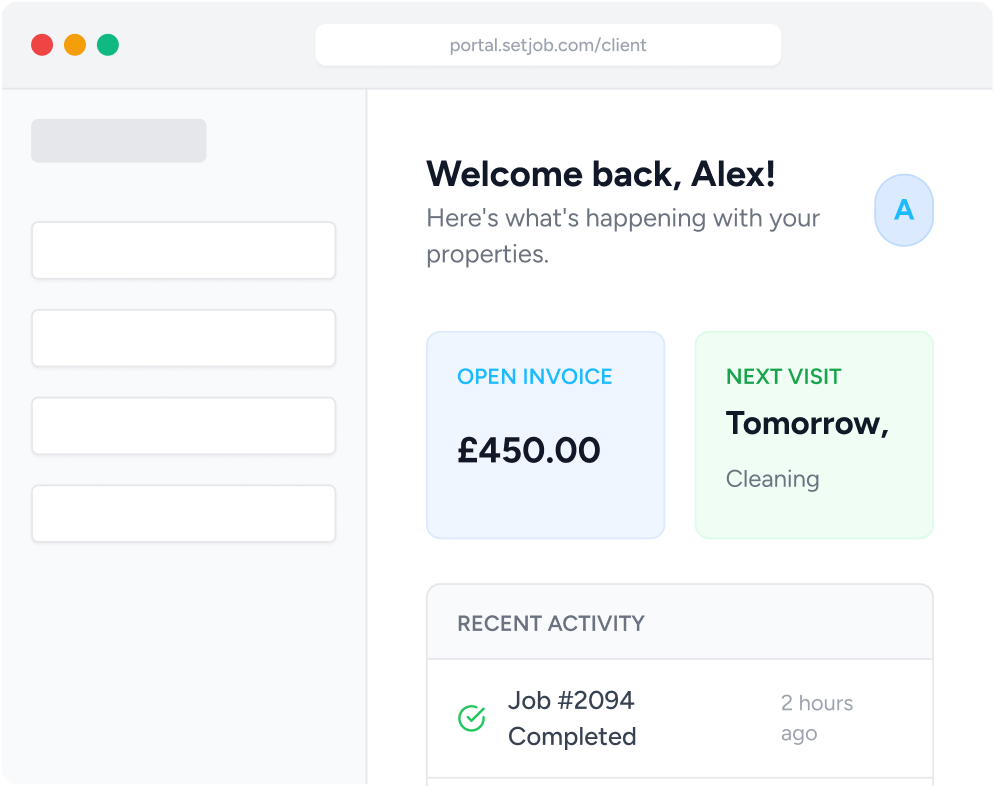Click the Cleaning visit label
Image resolution: width=995 pixels, height=786 pixels.
pyautogui.click(x=772, y=479)
